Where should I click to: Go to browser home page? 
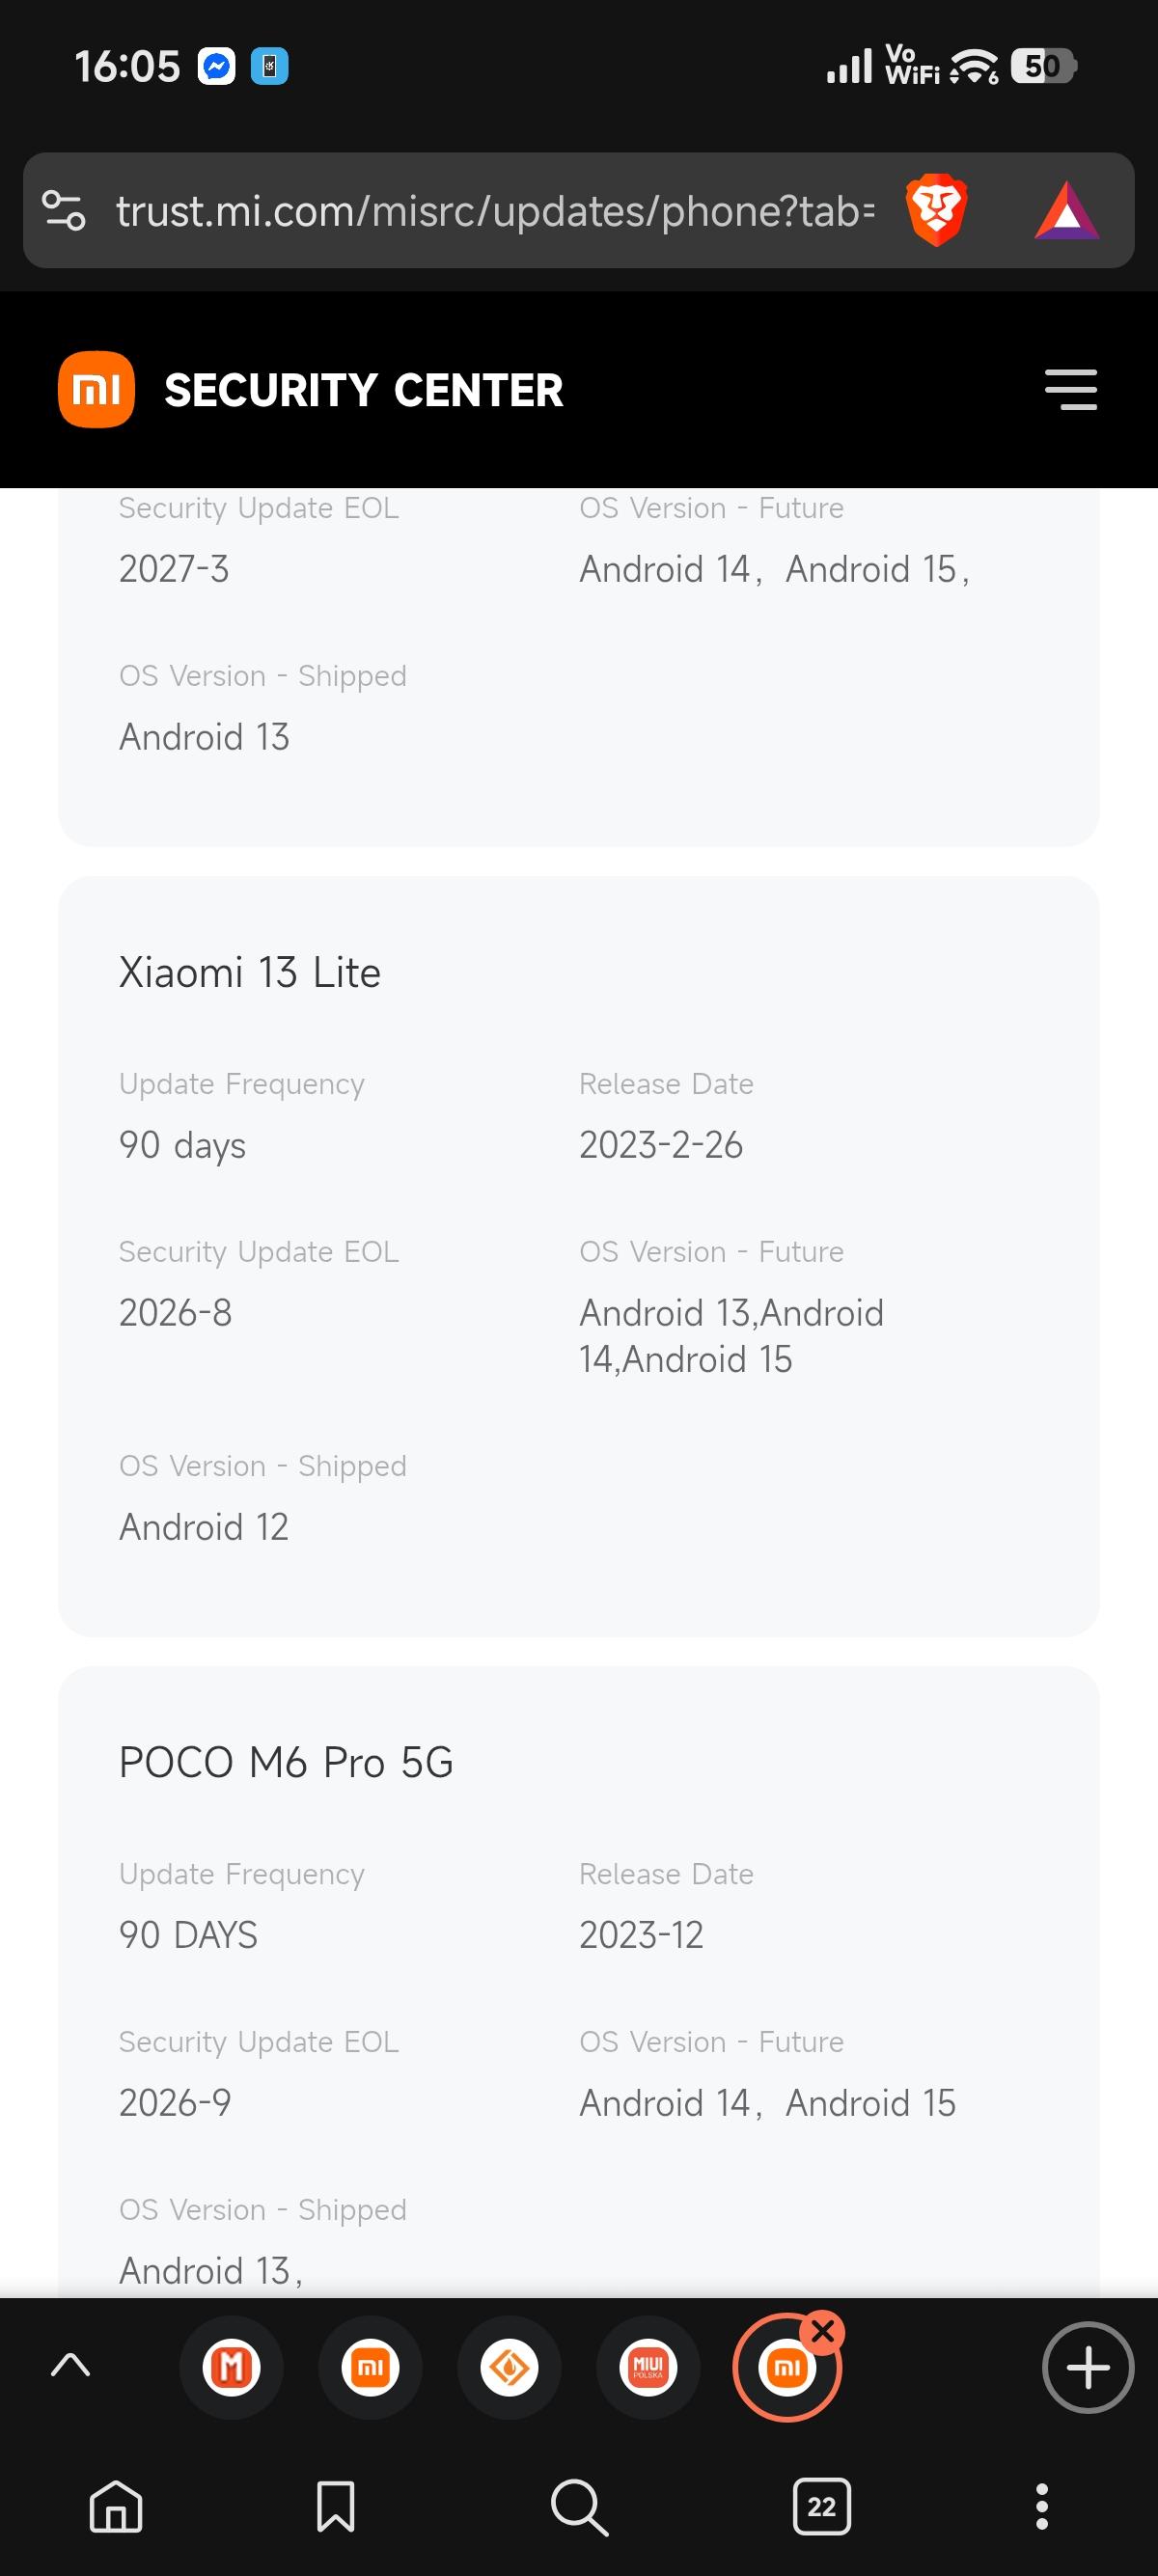click(116, 2506)
